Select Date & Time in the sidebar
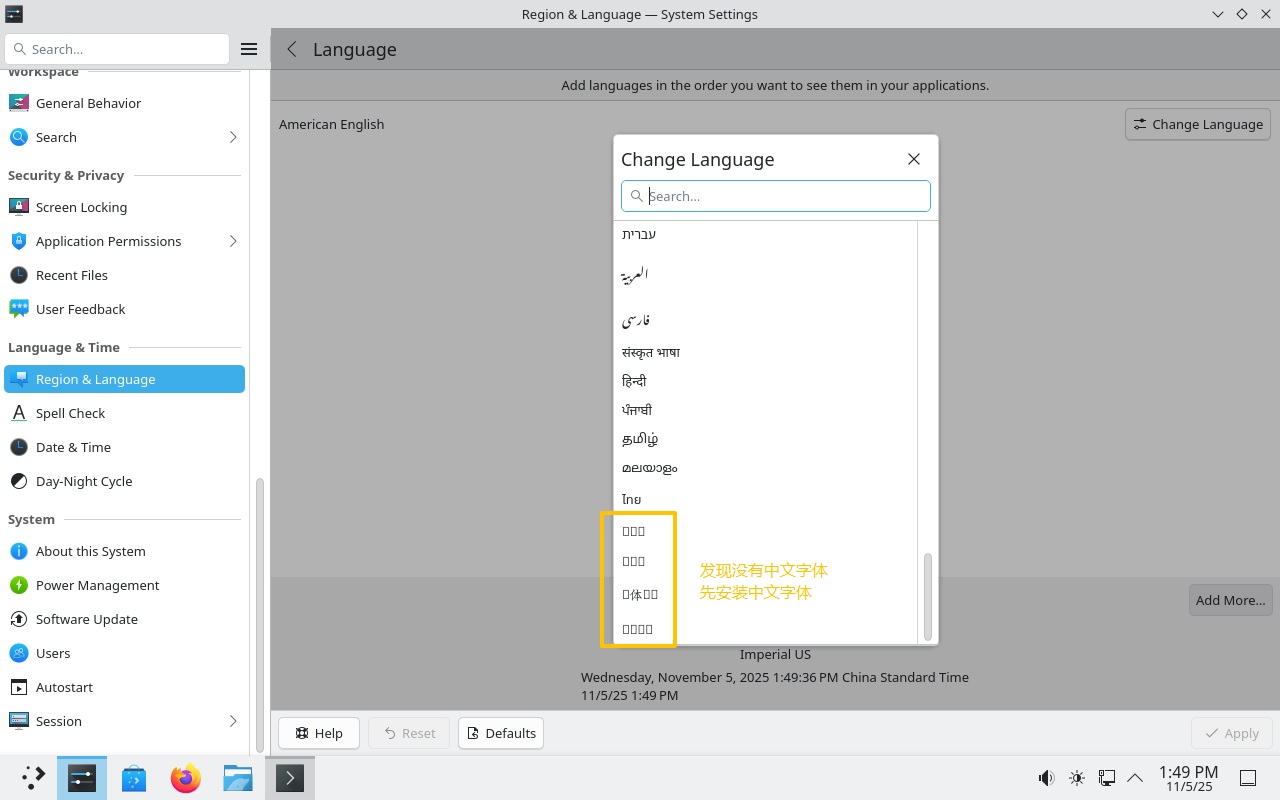The height and width of the screenshot is (800, 1280). (x=73, y=447)
